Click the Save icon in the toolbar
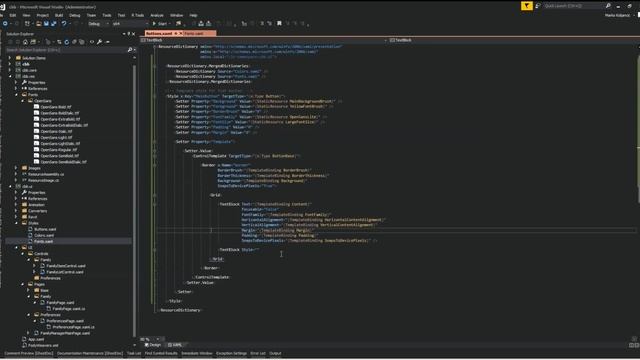The image size is (640, 360). pyautogui.click(x=46, y=24)
